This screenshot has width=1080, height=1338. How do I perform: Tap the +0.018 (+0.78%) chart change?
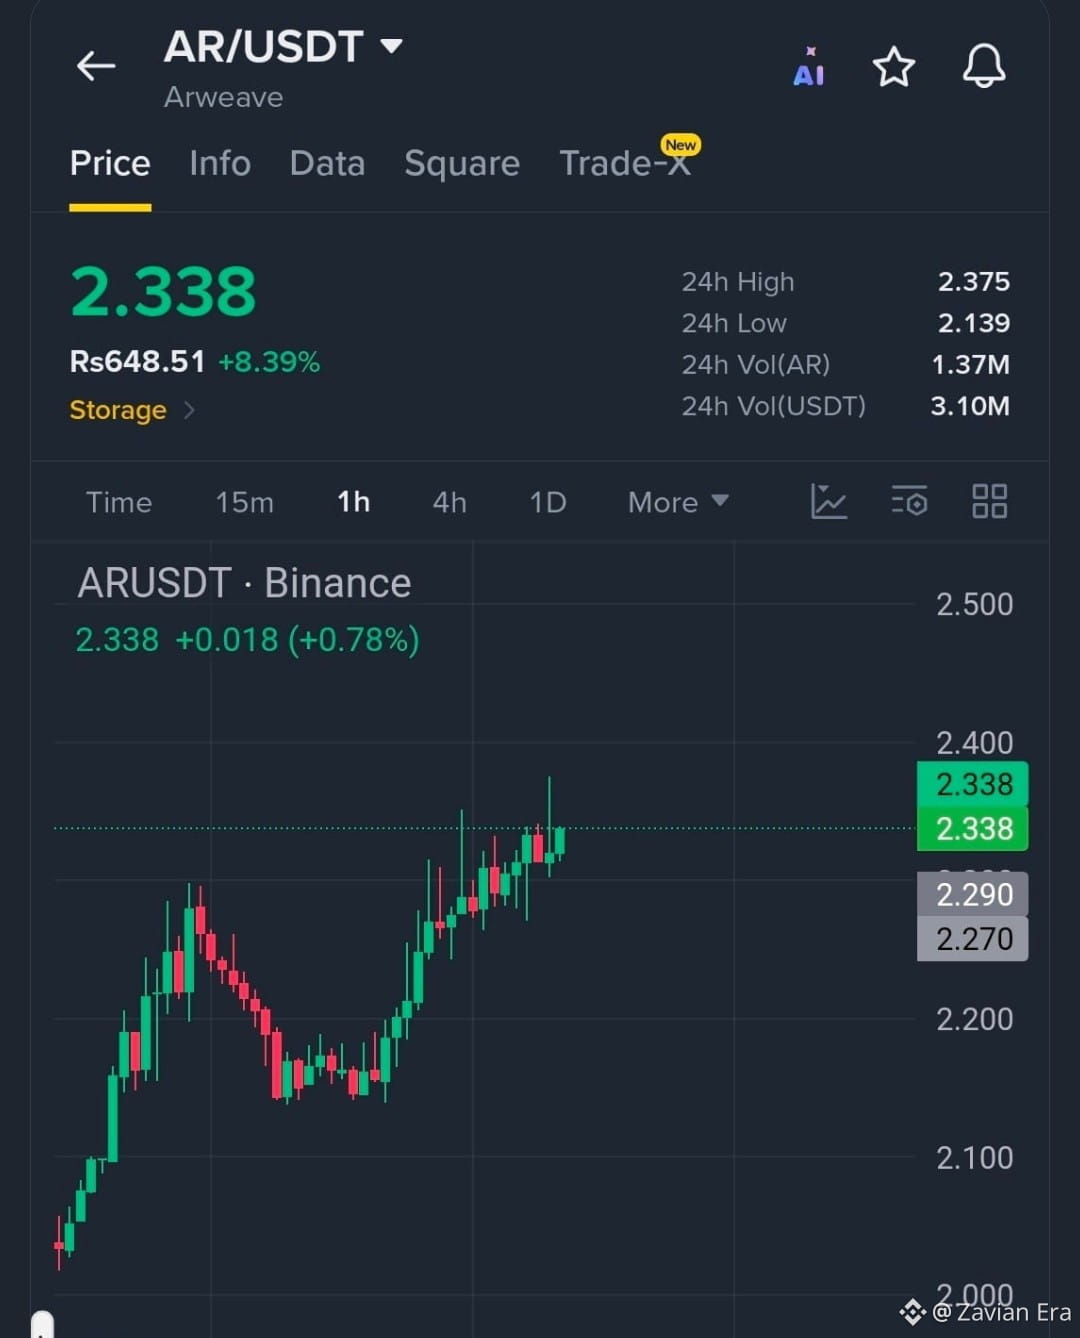tap(297, 639)
